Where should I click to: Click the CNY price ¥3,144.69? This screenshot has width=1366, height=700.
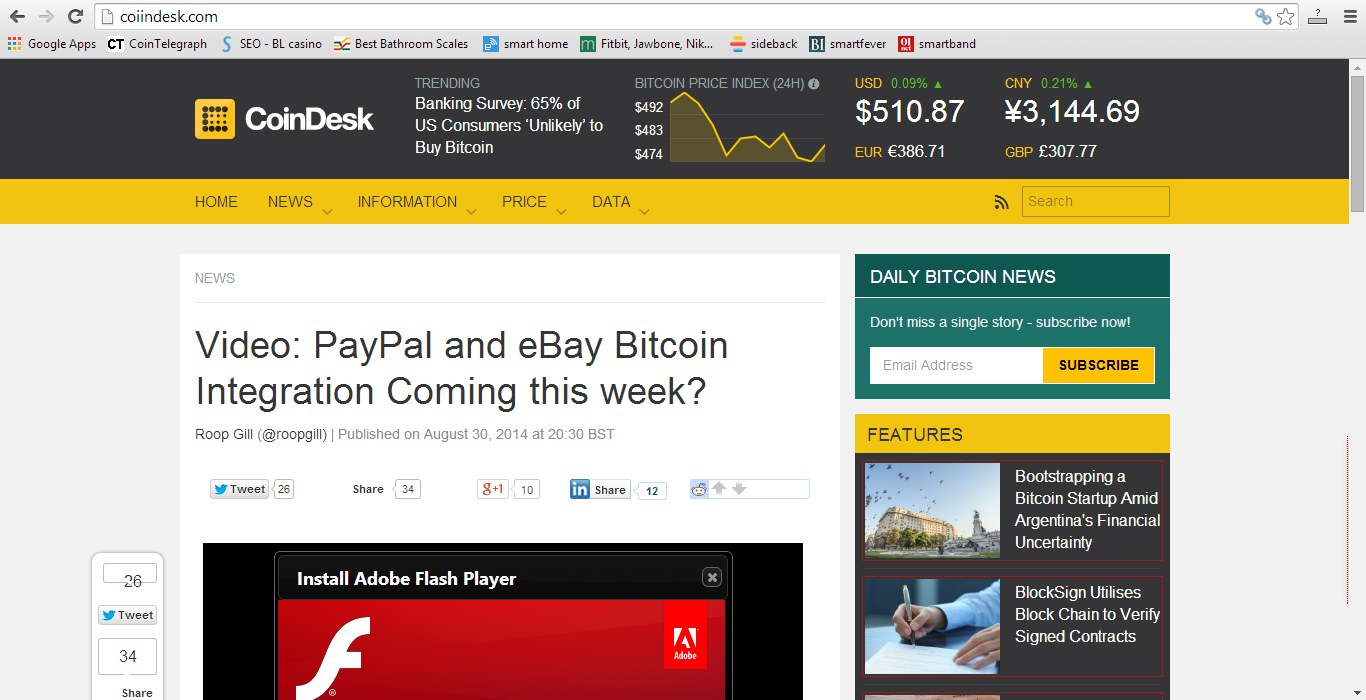[1072, 111]
